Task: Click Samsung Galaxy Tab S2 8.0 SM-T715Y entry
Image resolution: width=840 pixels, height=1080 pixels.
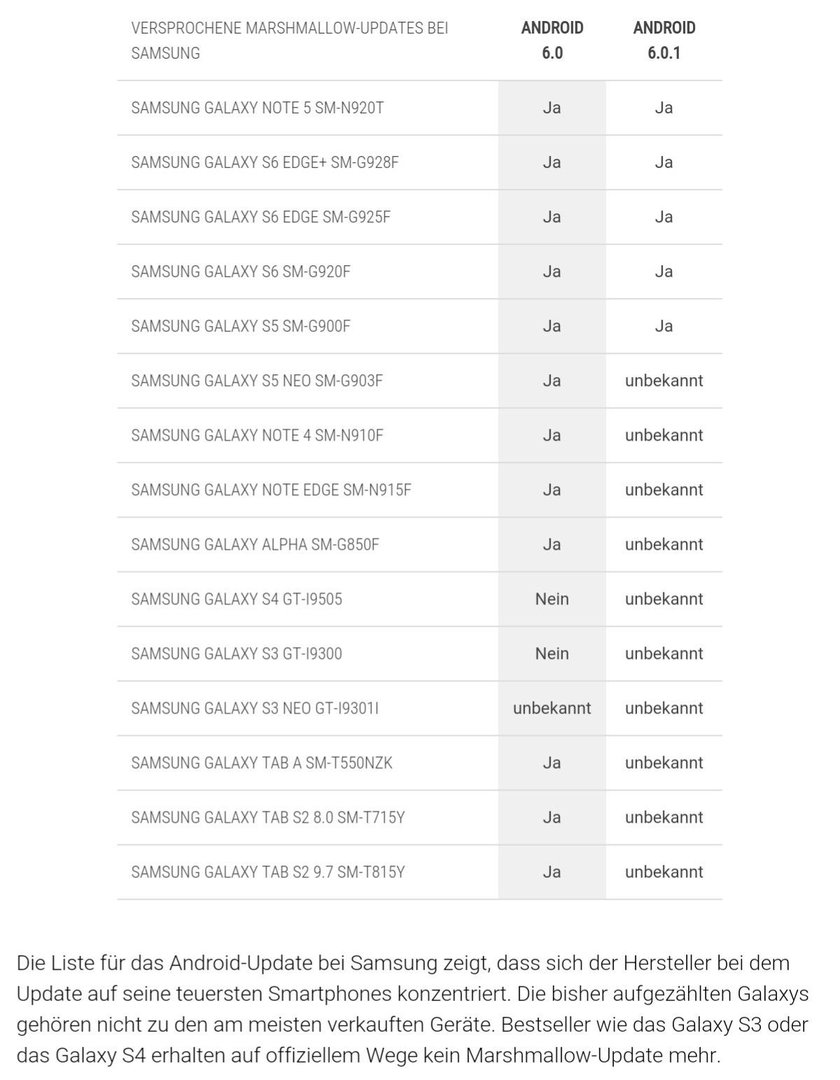Action: (x=268, y=817)
